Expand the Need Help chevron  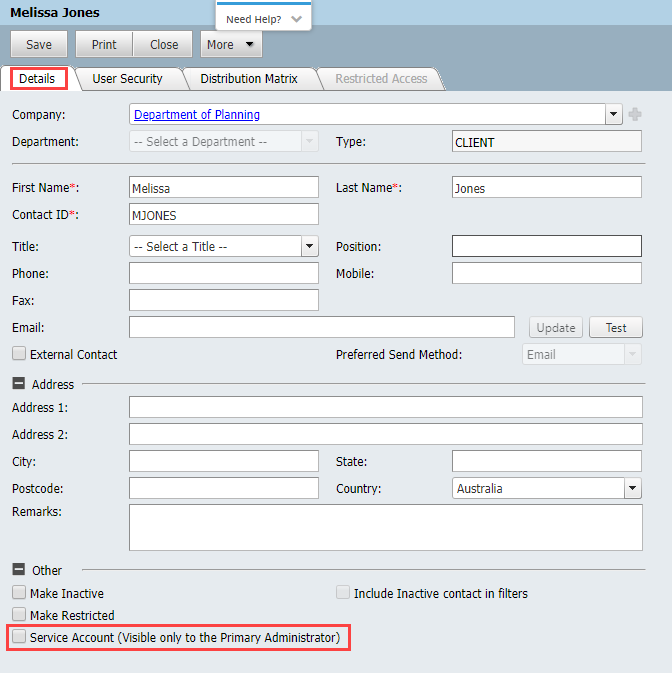(x=296, y=19)
